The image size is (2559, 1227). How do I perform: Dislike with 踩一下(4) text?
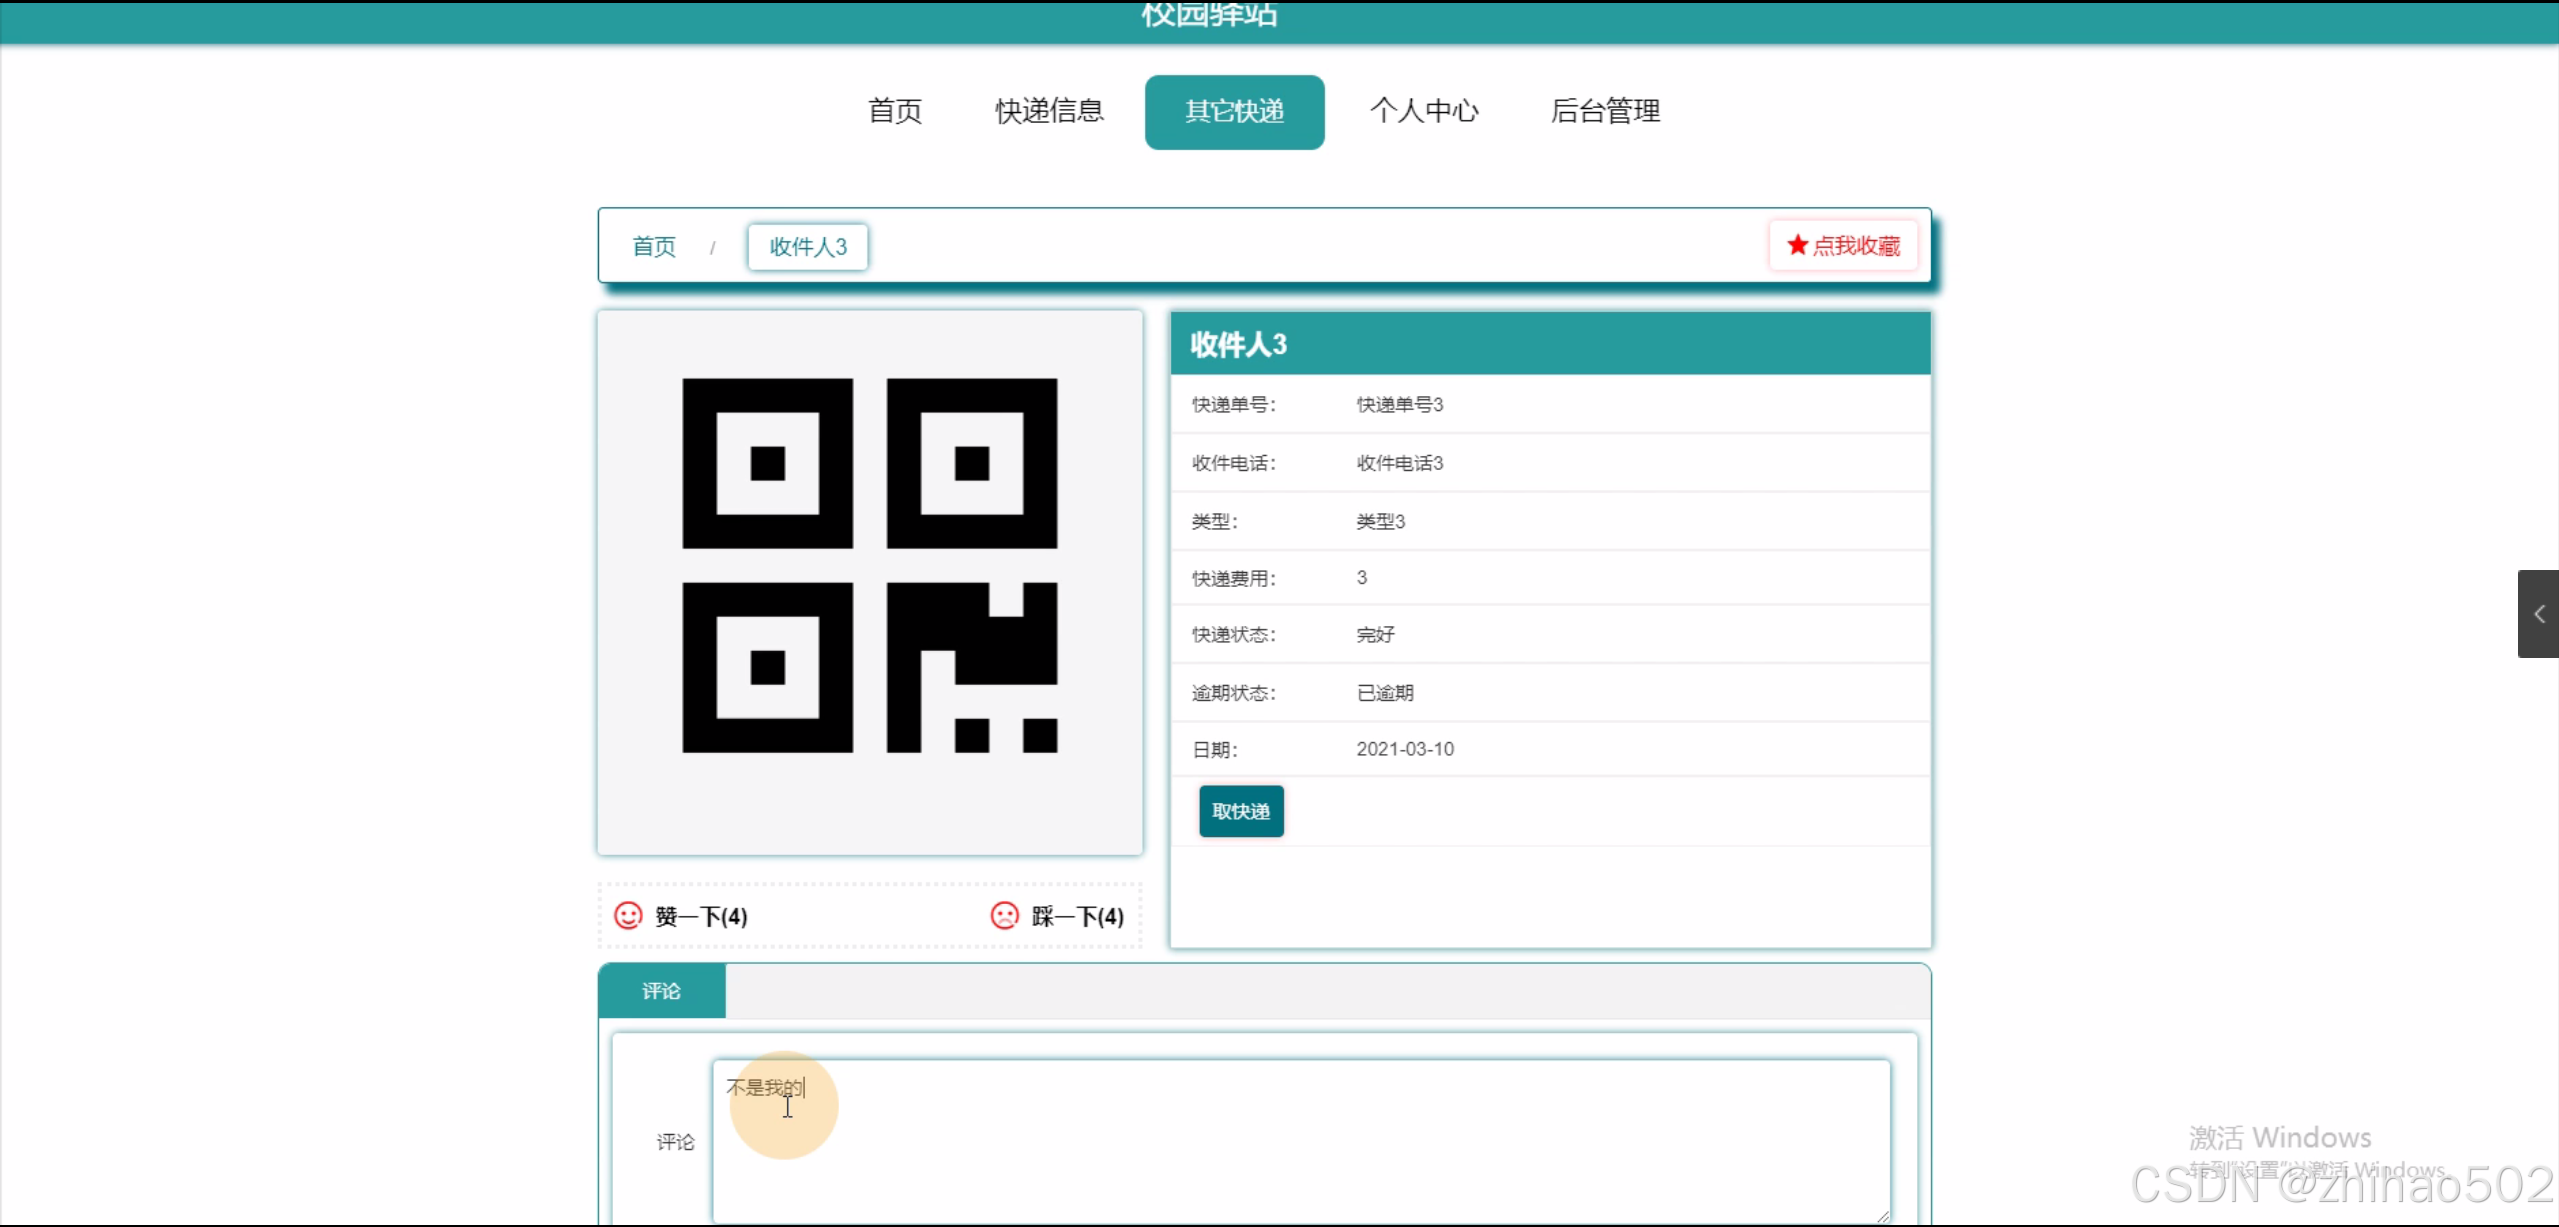tap(1077, 916)
